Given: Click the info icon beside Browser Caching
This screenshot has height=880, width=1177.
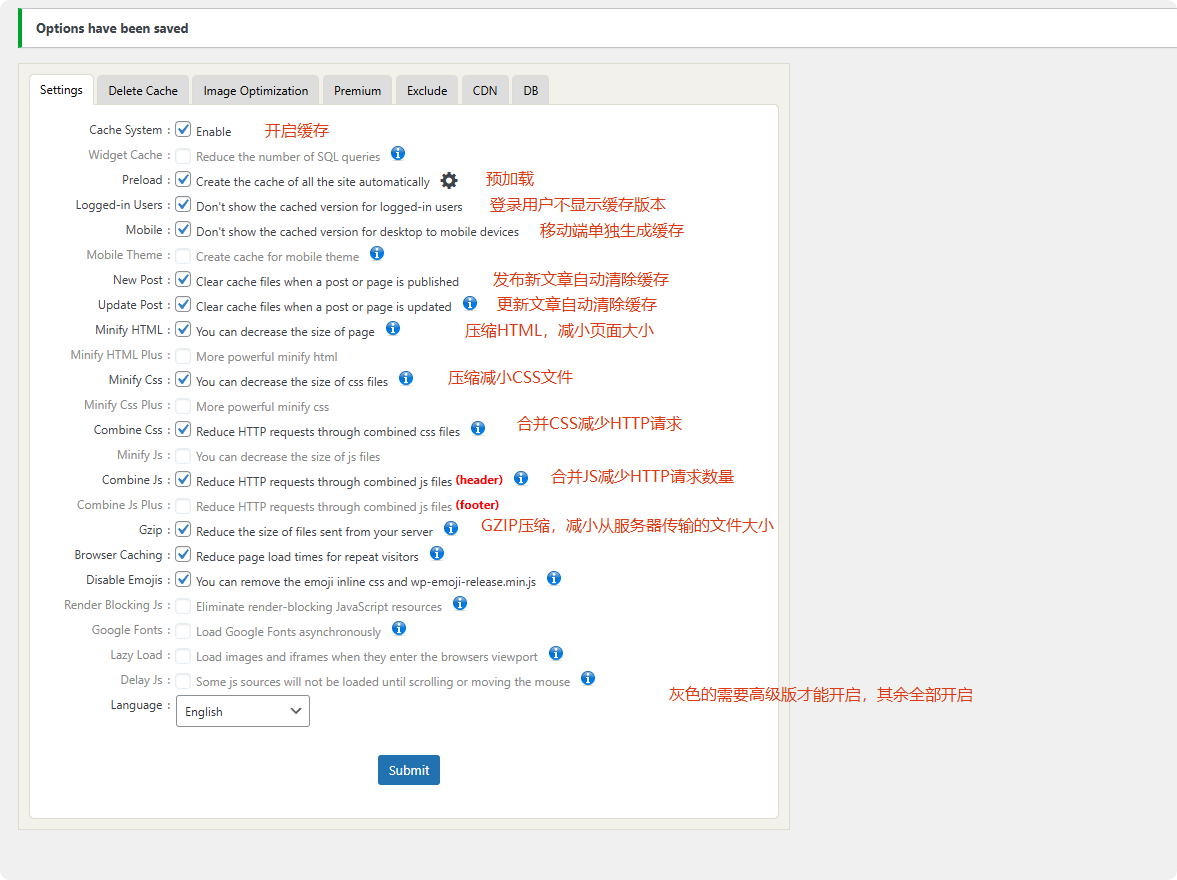Looking at the screenshot, I should tap(437, 553).
